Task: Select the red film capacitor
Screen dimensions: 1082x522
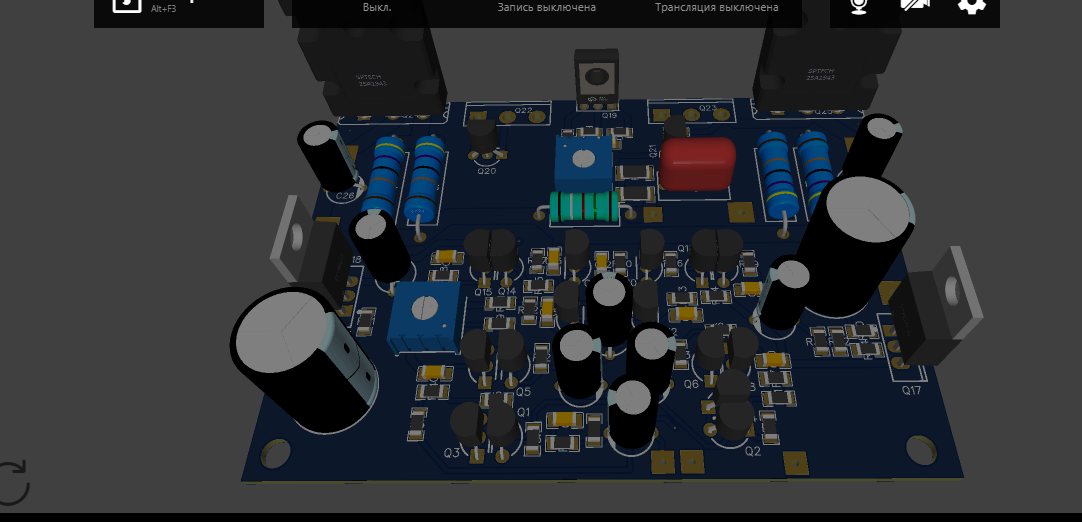Action: coord(697,162)
